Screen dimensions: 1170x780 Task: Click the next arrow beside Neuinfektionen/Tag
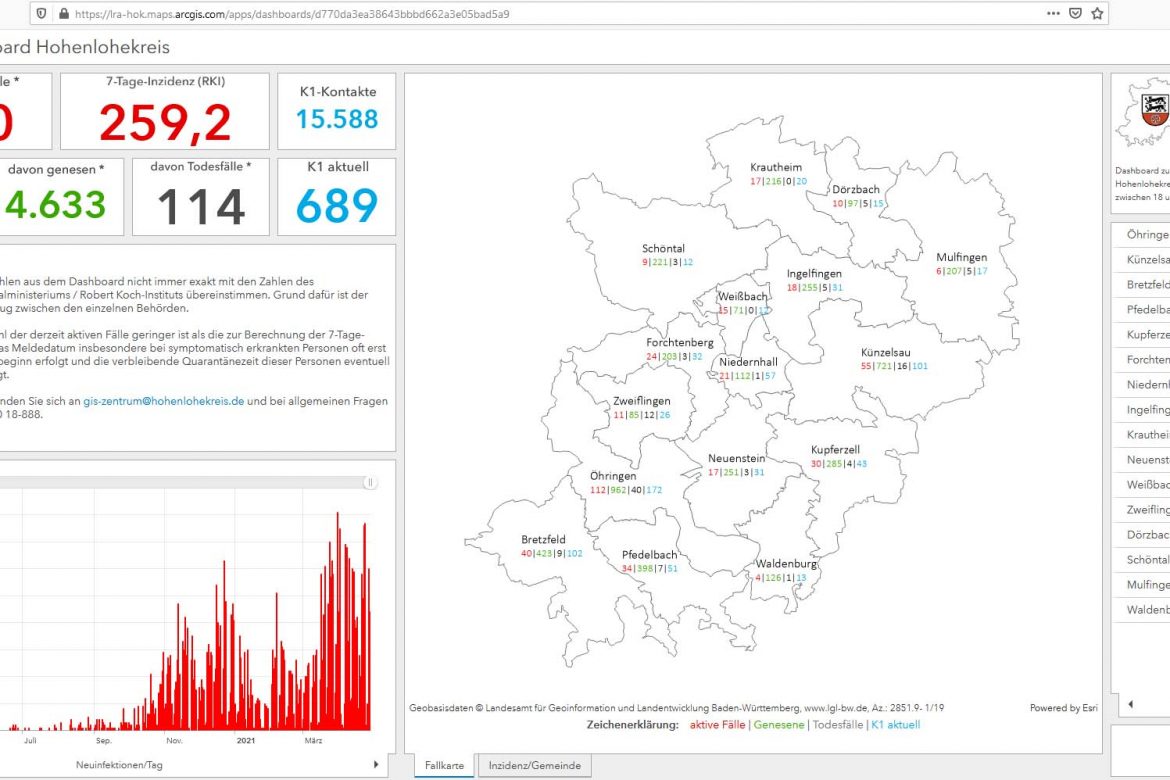coord(376,764)
